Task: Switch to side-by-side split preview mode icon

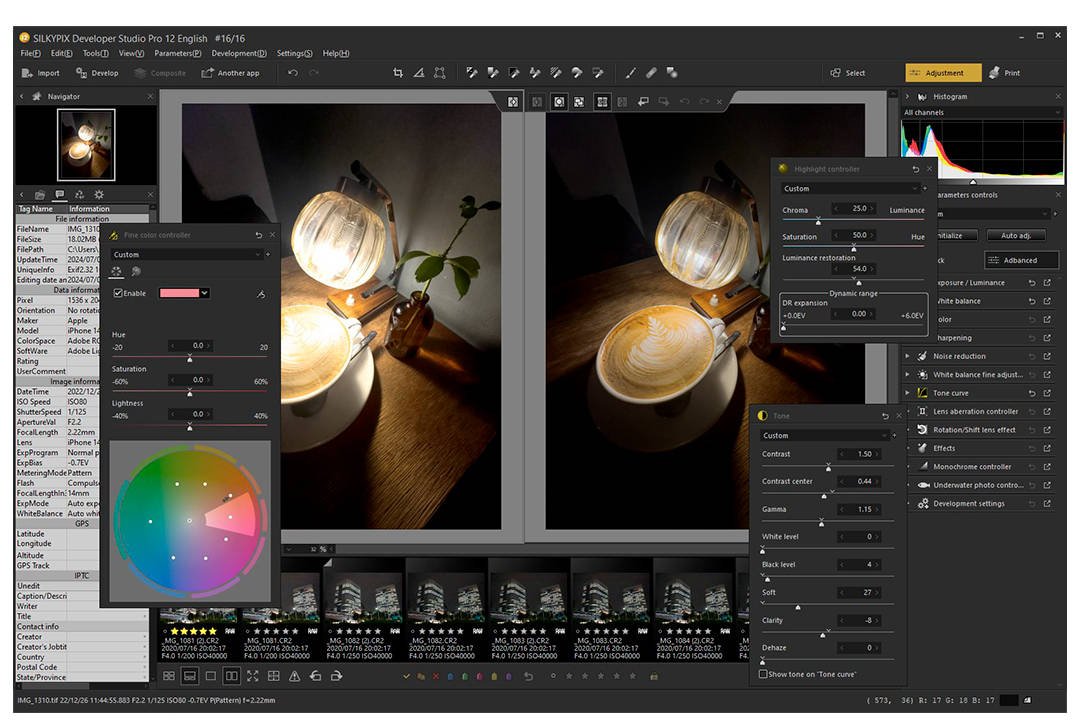Action: tap(231, 676)
